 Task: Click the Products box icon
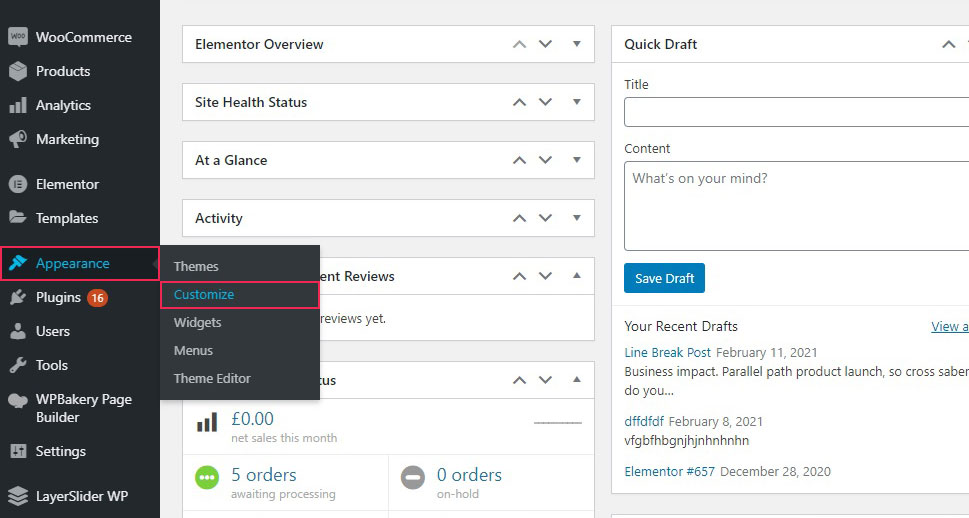[18, 71]
